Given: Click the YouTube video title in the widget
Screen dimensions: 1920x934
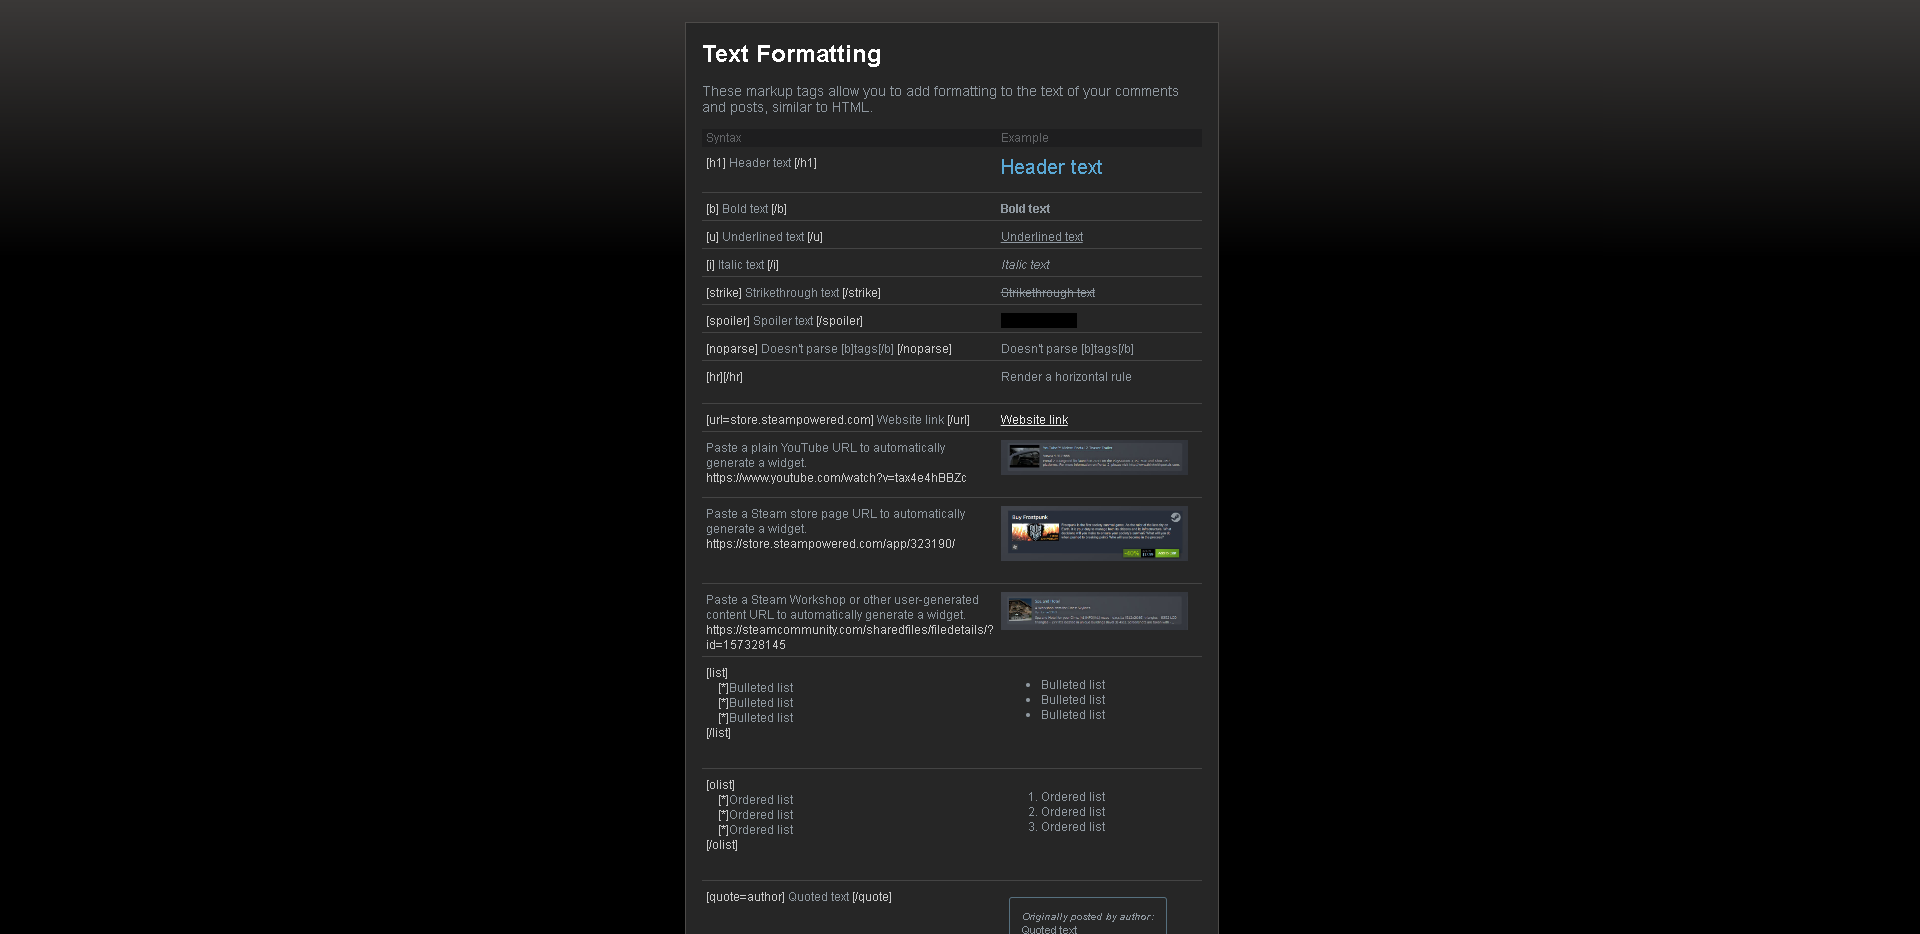Looking at the screenshot, I should [1077, 447].
